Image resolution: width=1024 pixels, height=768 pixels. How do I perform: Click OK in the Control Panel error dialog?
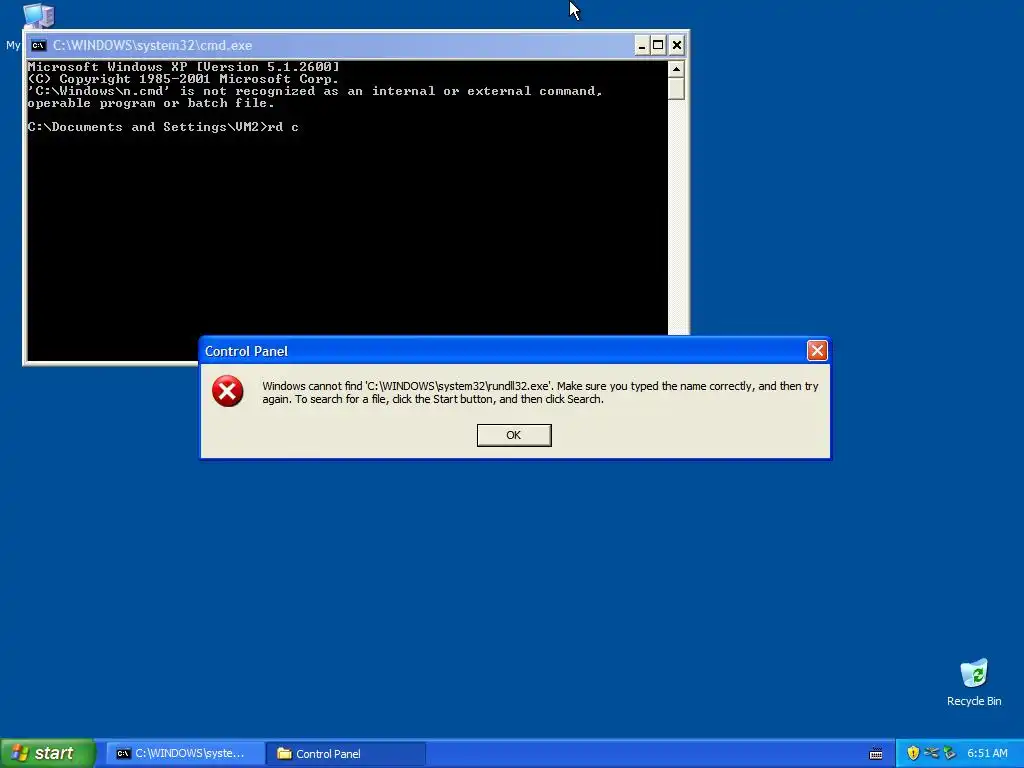pos(514,435)
